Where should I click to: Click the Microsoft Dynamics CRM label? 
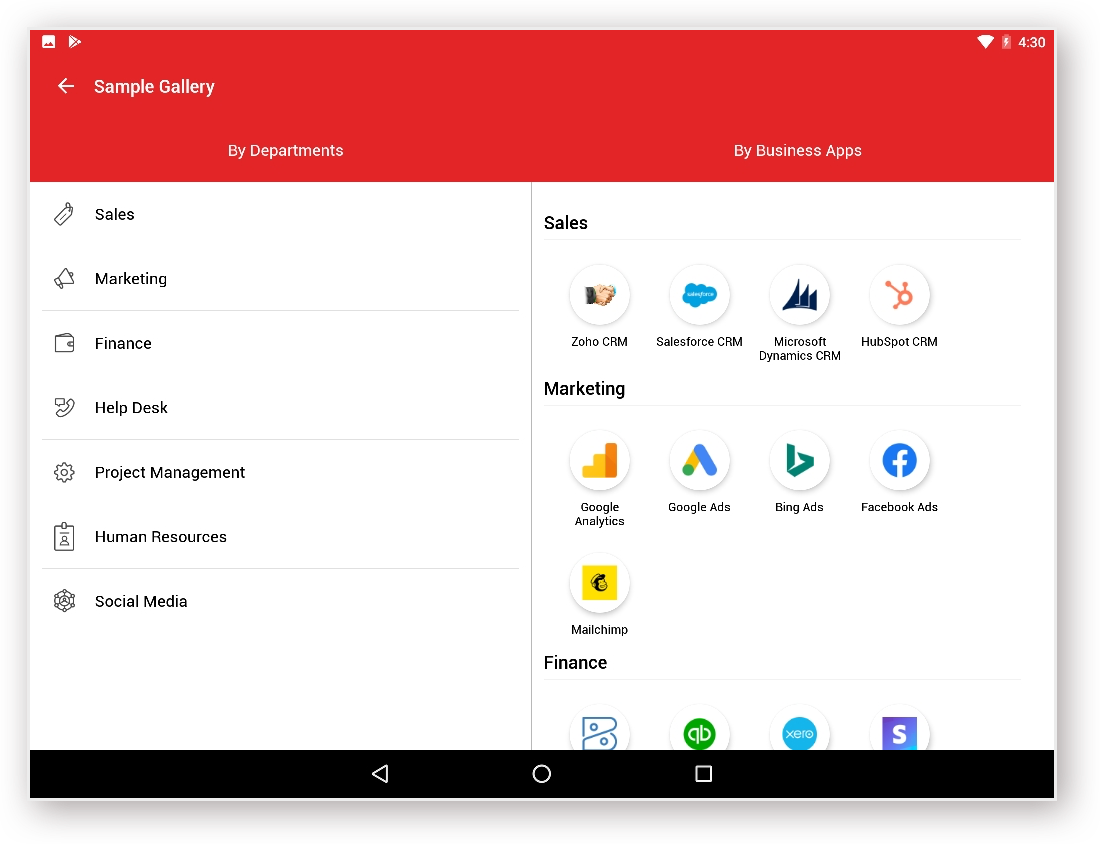tap(800, 349)
